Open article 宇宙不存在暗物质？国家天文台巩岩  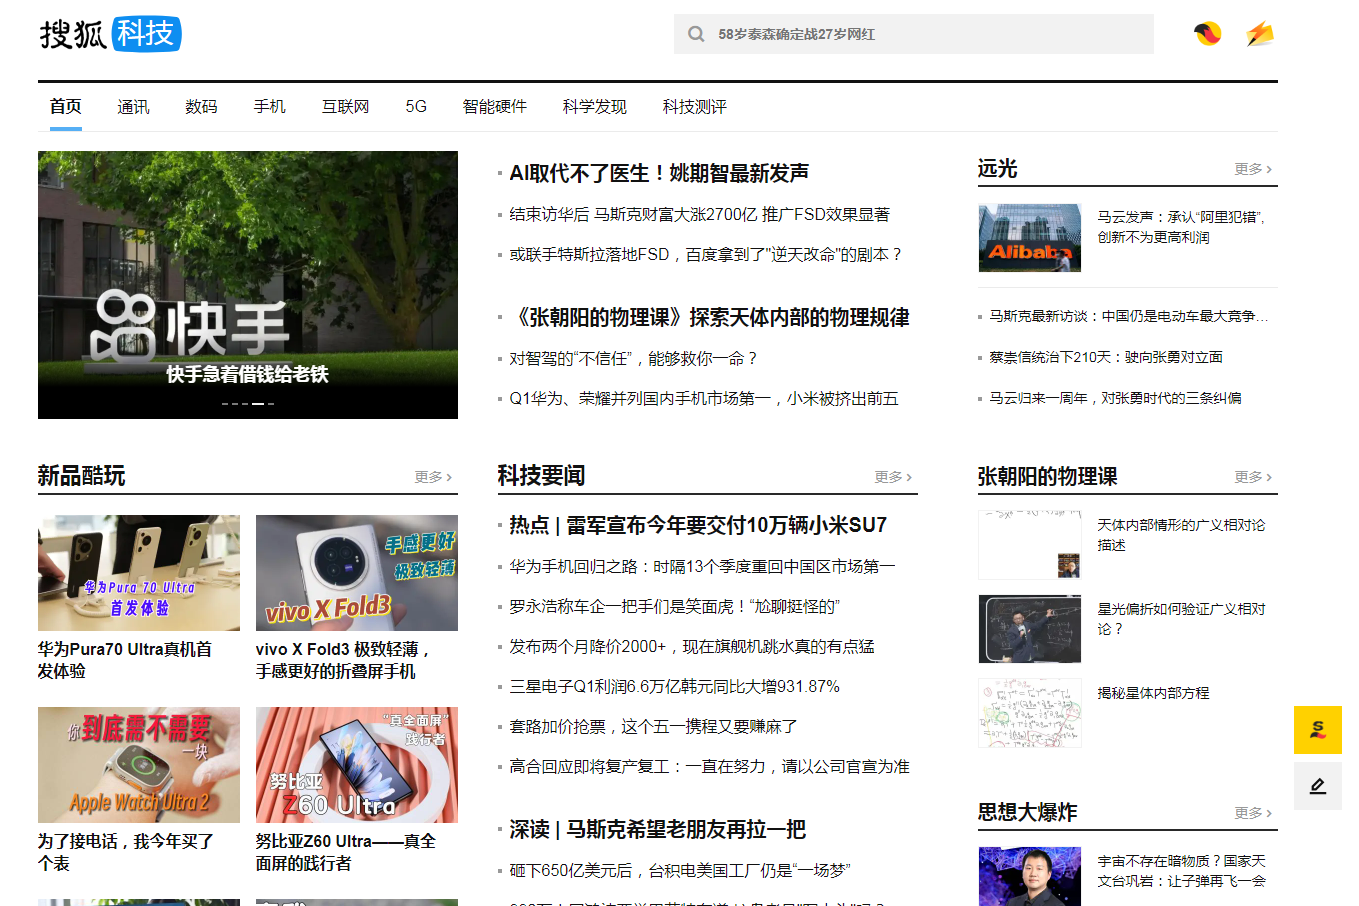tap(1181, 871)
